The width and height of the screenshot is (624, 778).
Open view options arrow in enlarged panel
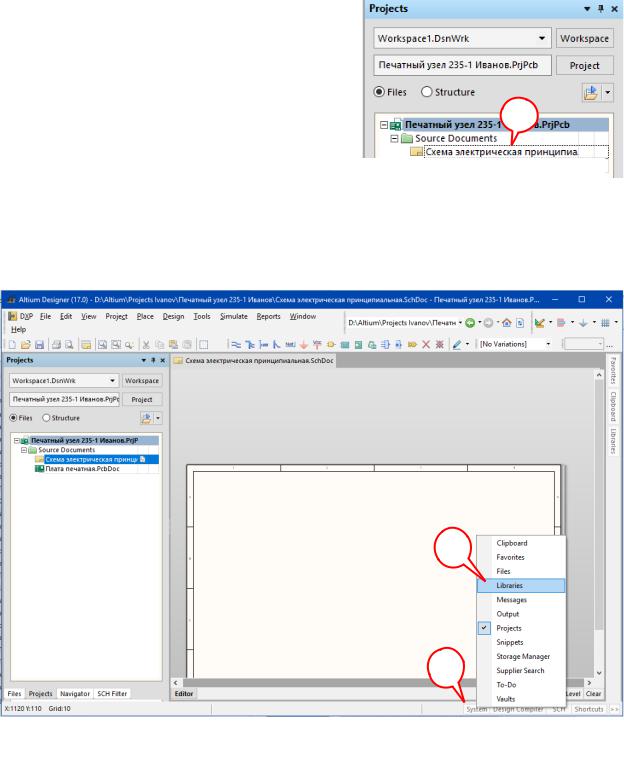point(608,92)
